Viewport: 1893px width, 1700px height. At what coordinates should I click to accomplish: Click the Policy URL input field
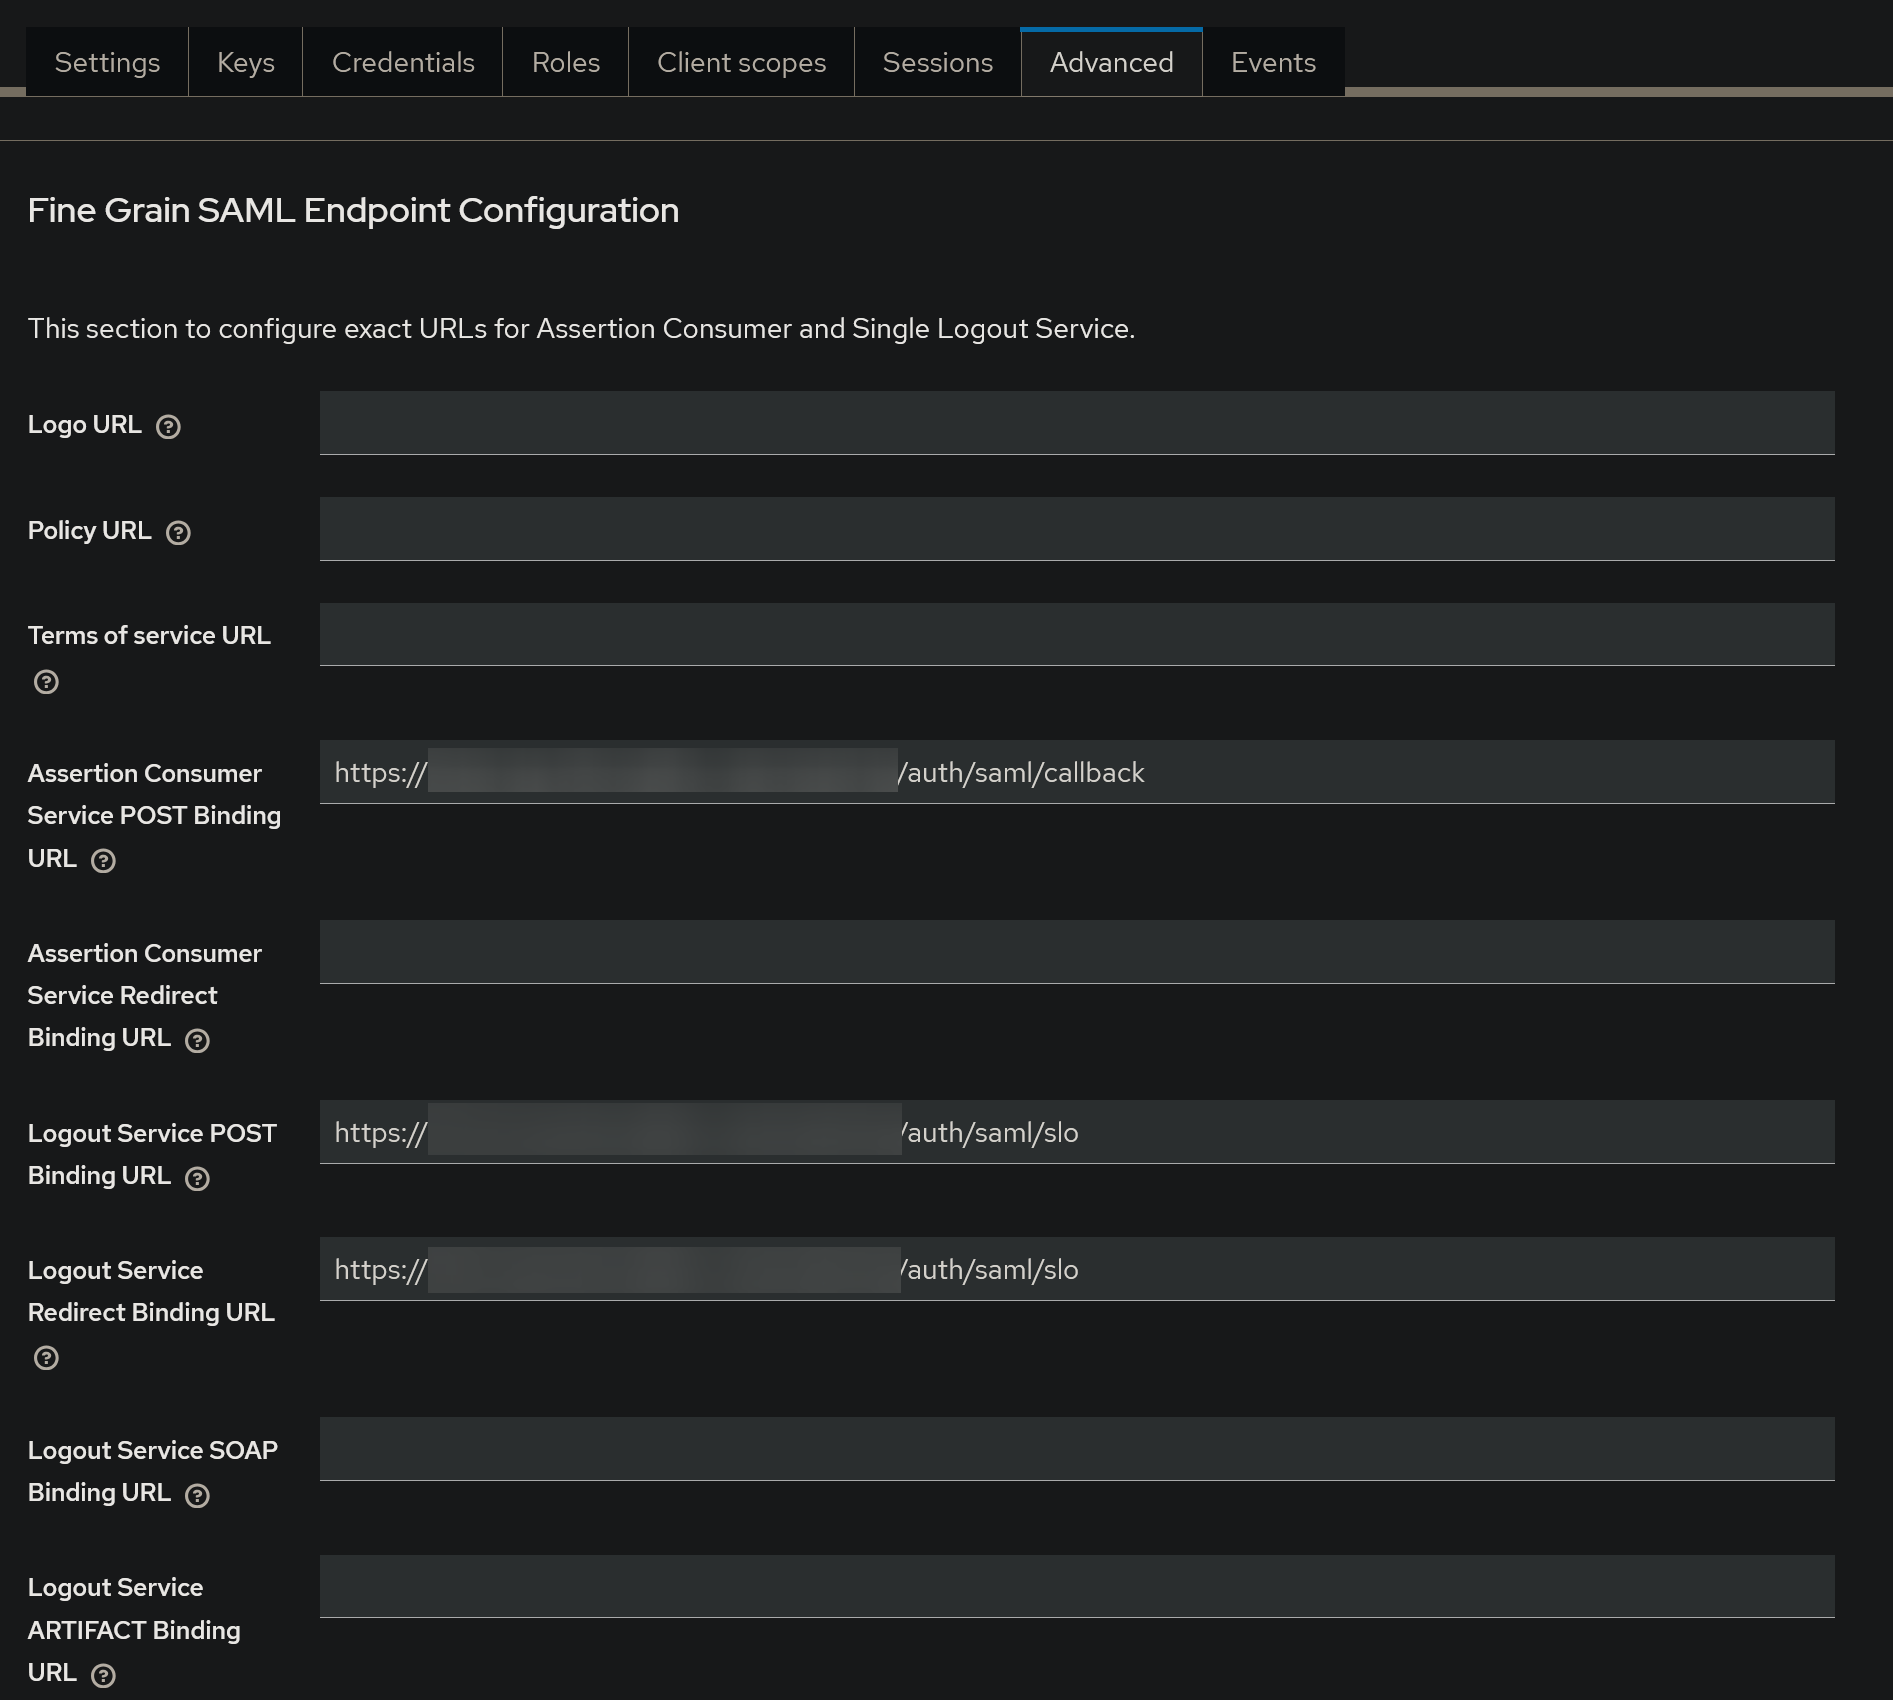coord(1076,529)
